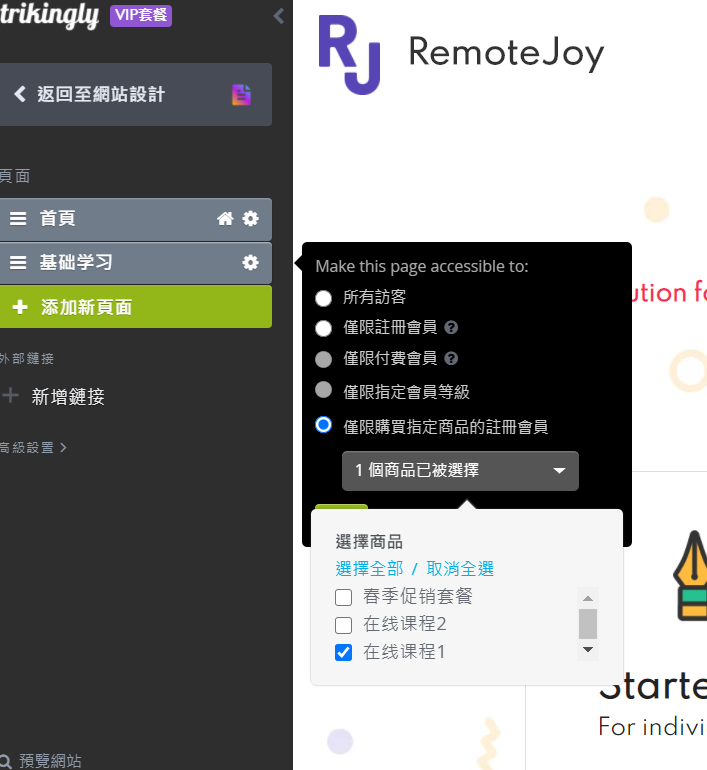Click 添加新頁面 button
The height and width of the screenshot is (770, 707).
[x=136, y=307]
